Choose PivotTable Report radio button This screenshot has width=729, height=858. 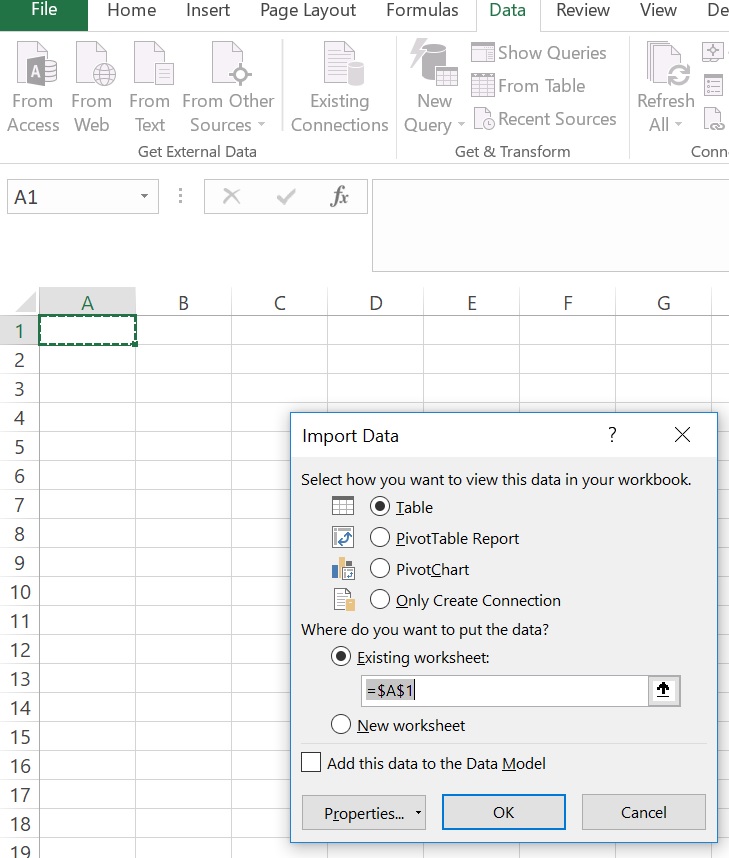[x=380, y=537]
